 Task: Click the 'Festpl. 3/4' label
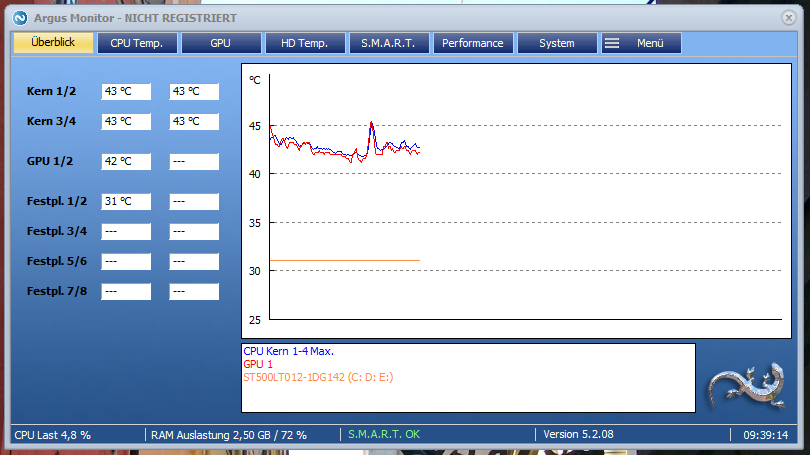(57, 231)
